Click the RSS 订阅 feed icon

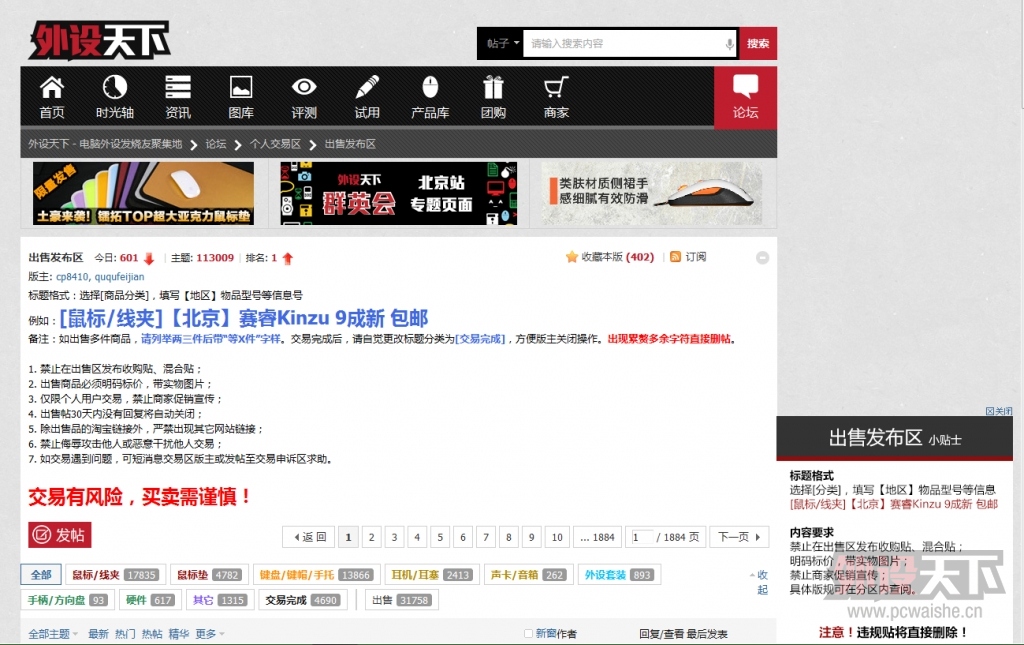pos(675,257)
